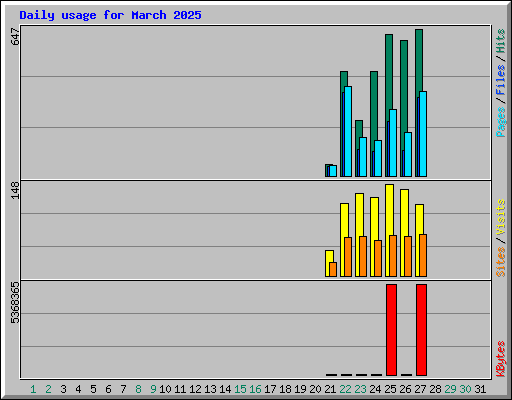Click the red KBytes bar for day 25
Image resolution: width=512 pixels, height=400 pixels.
391,330
